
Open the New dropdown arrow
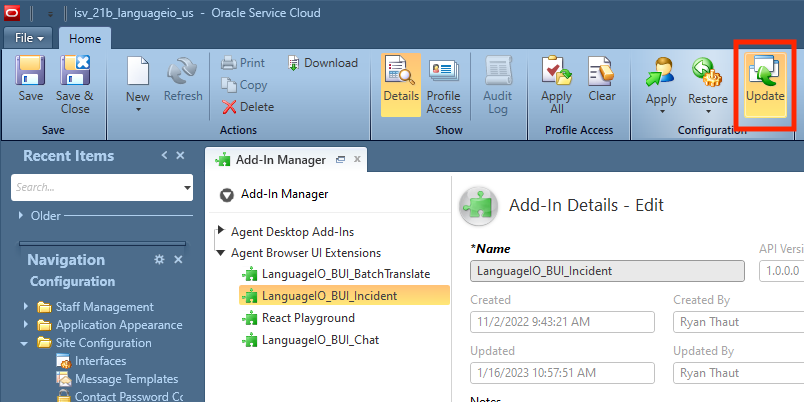tap(138, 110)
